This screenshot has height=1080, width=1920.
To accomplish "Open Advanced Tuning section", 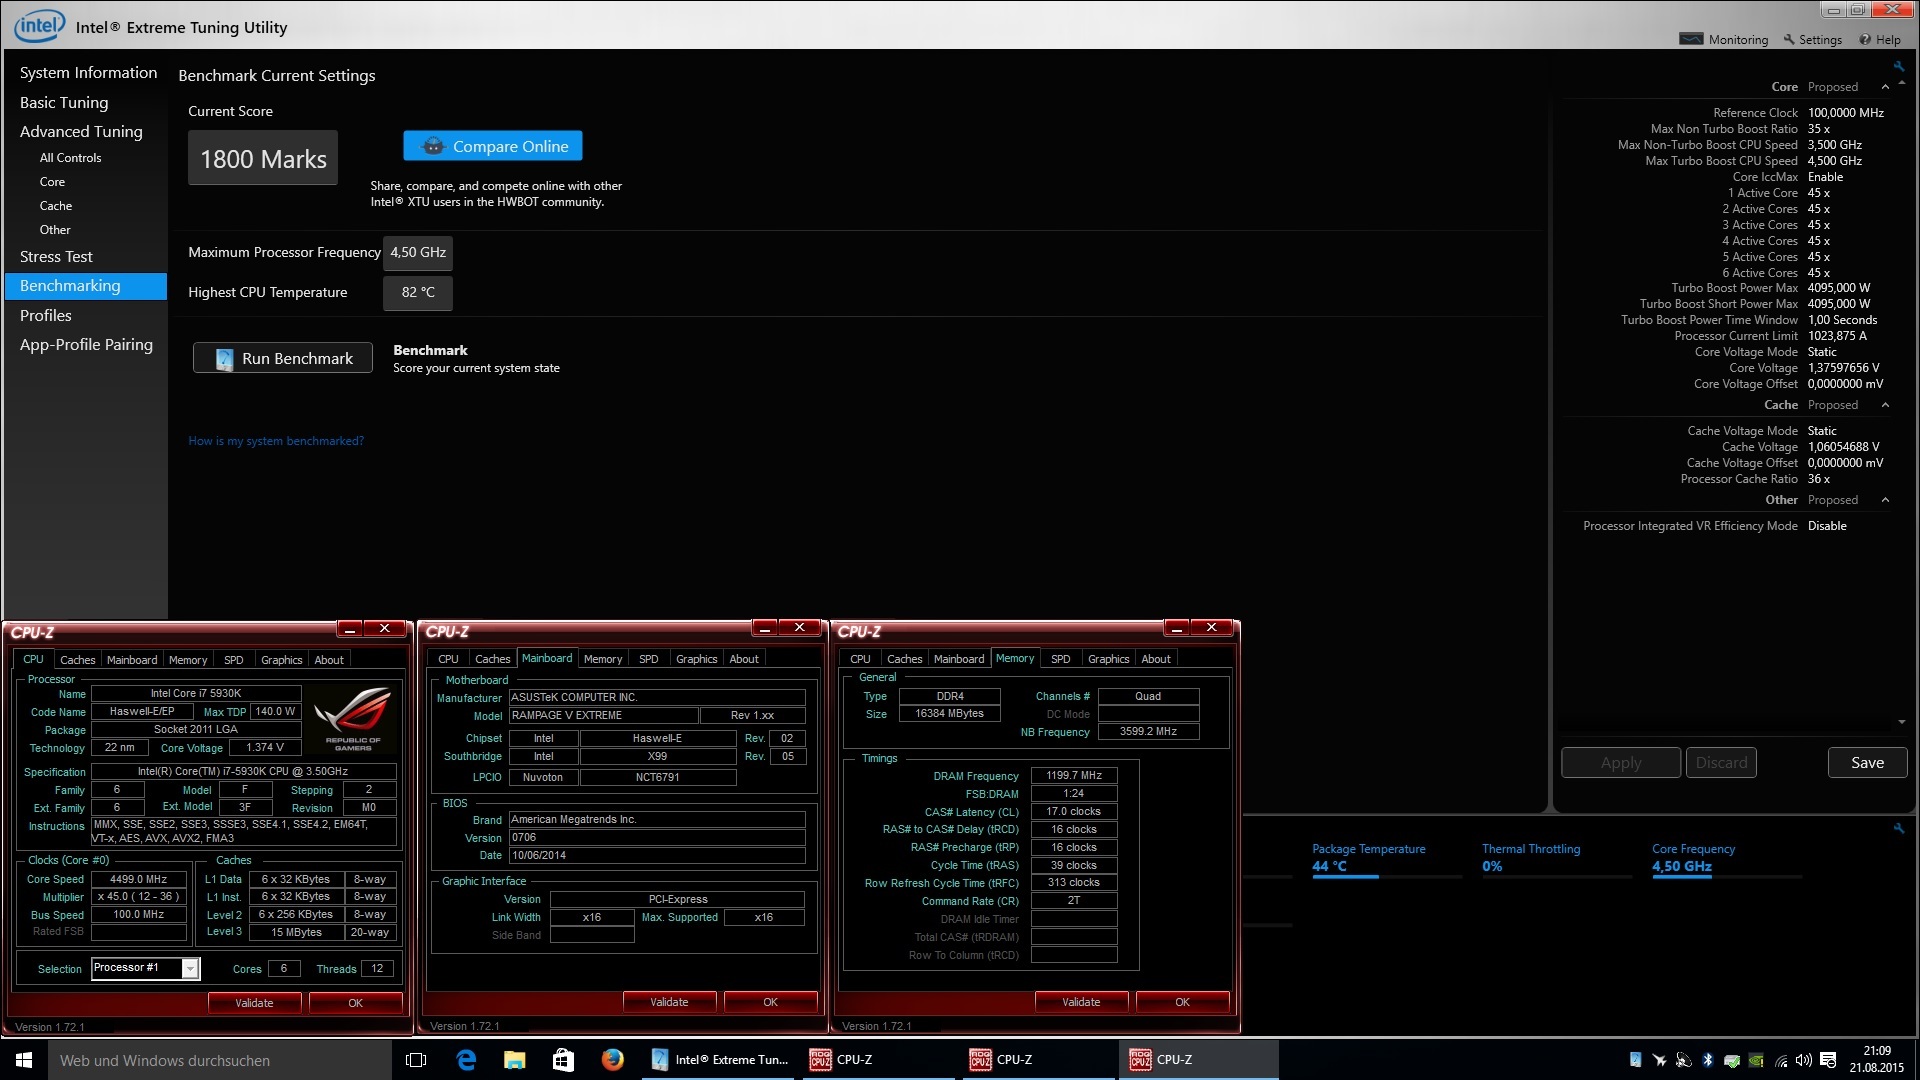I will (x=81, y=132).
